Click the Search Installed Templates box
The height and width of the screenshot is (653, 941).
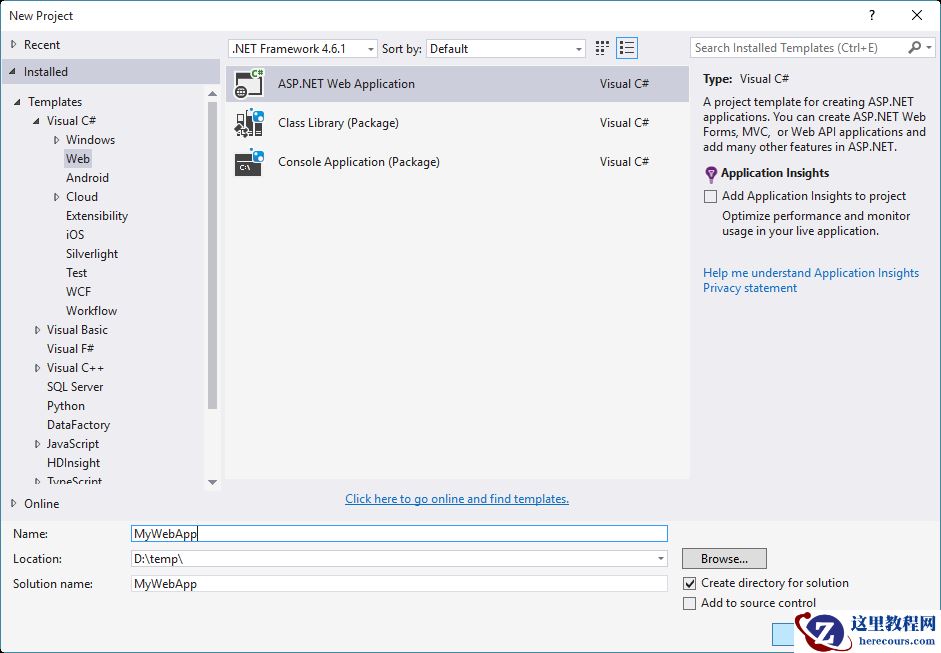pyautogui.click(x=798, y=47)
